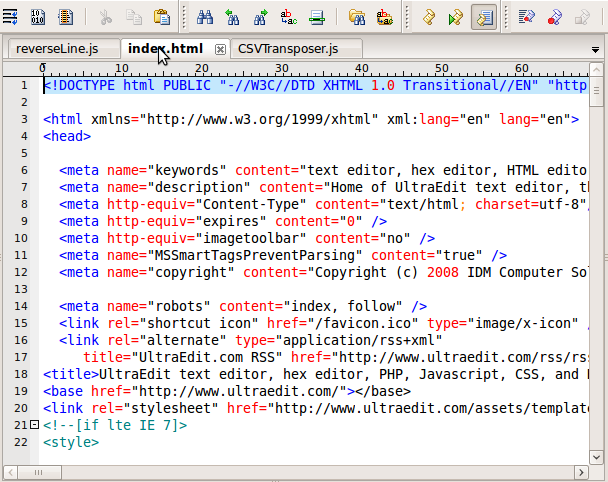The width and height of the screenshot is (608, 482).
Task: Click column 30 on the ruler
Action: [282, 68]
